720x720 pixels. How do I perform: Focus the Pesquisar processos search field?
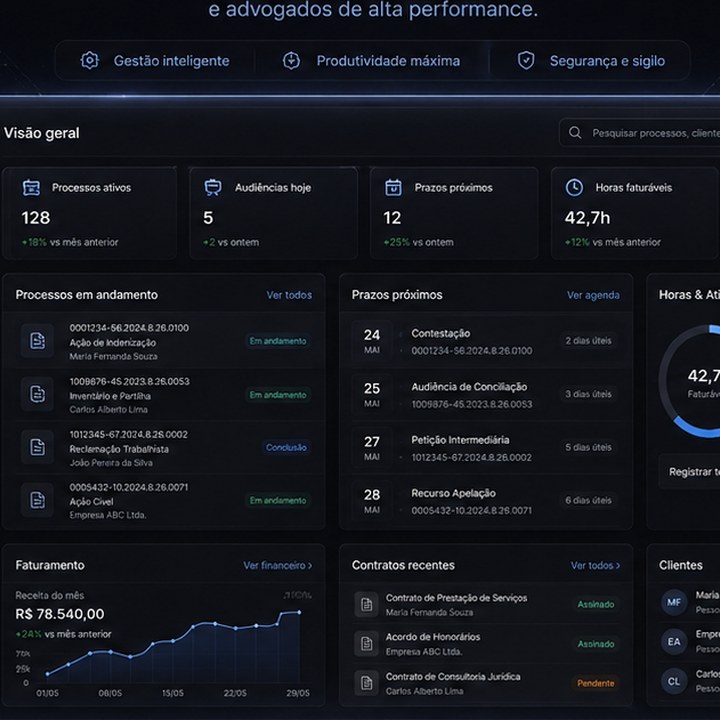pyautogui.click(x=640, y=133)
